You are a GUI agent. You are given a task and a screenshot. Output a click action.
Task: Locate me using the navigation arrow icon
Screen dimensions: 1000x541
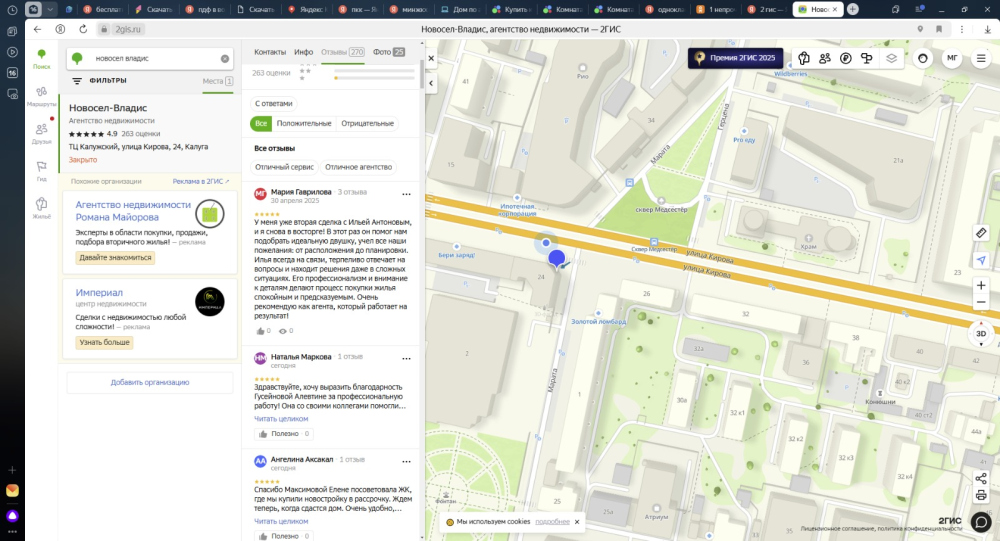(981, 260)
